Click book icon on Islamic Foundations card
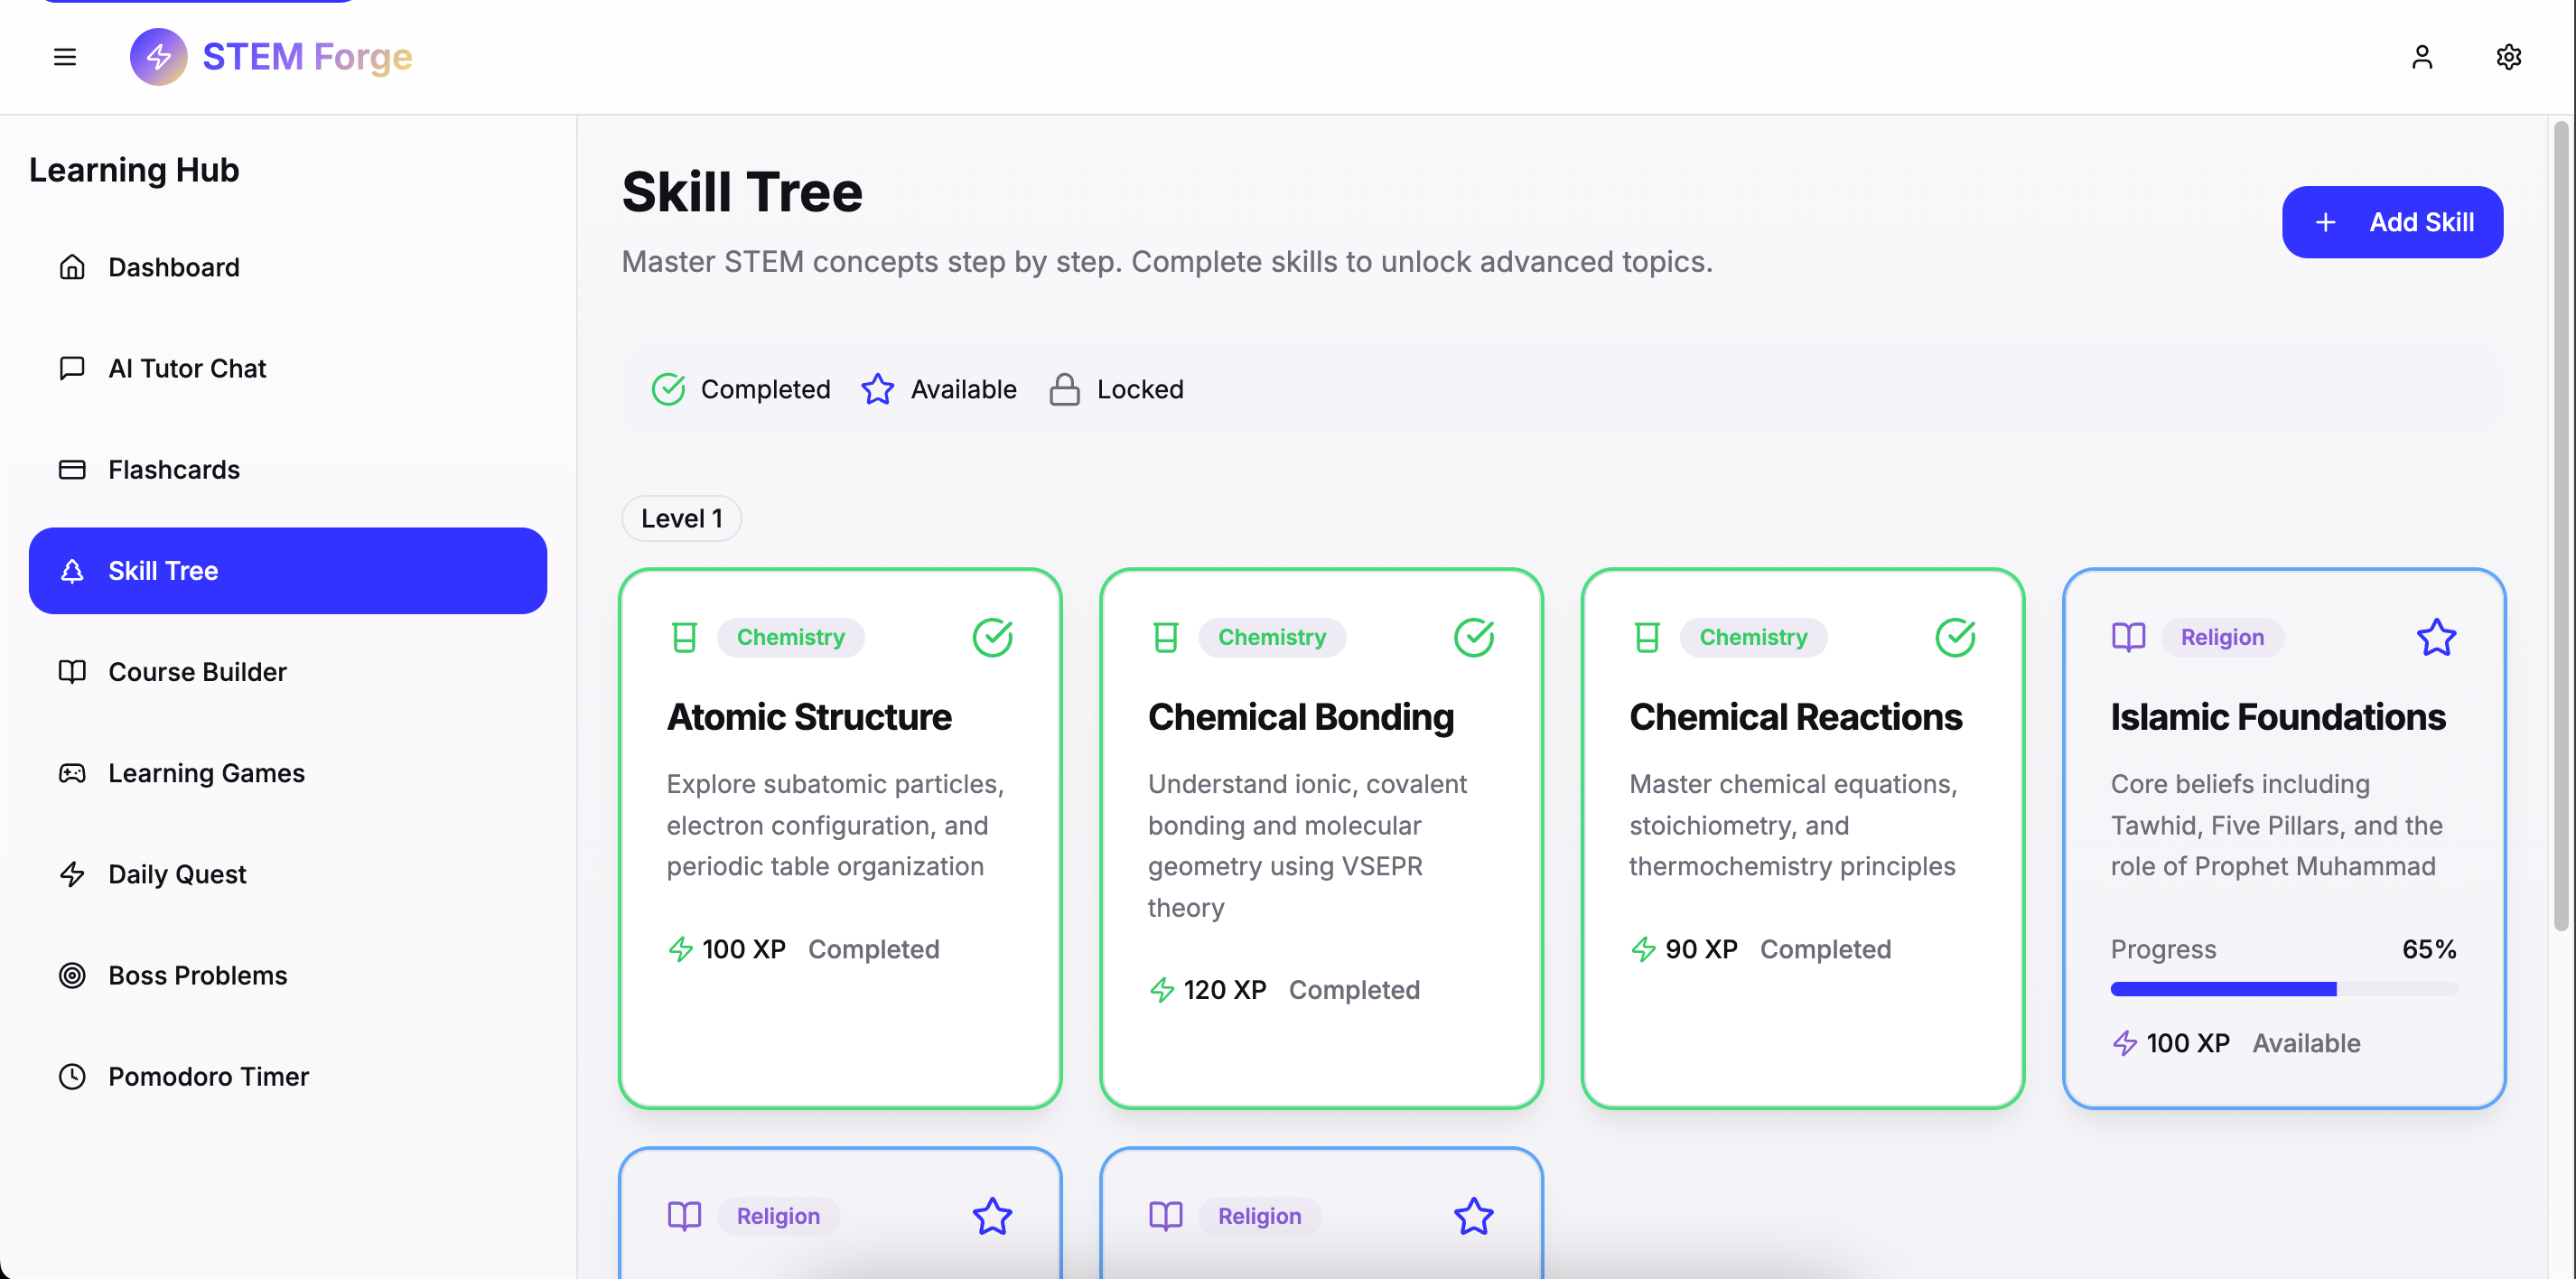Image resolution: width=2576 pixels, height=1279 pixels. click(2128, 637)
